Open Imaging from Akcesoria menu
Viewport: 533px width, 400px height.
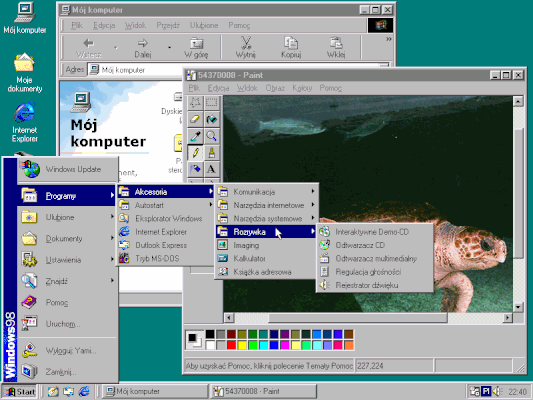[x=266, y=245]
